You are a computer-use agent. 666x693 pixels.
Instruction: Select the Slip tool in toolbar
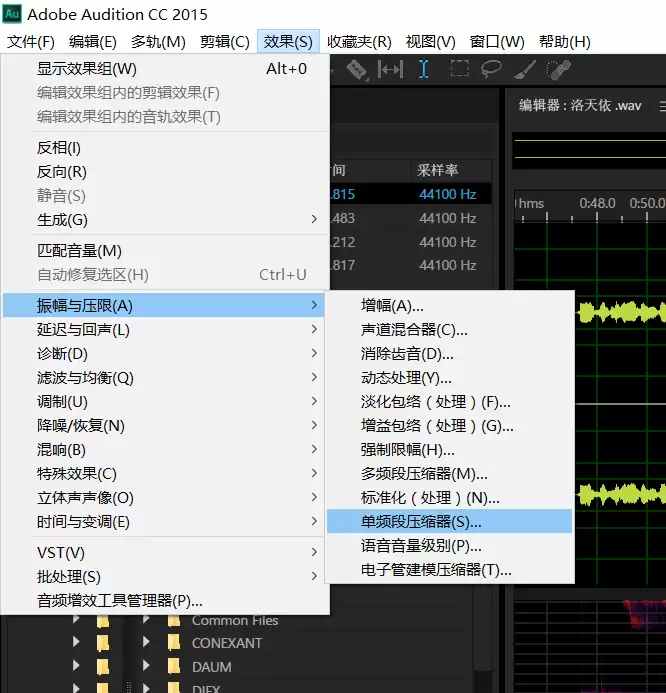pyautogui.click(x=390, y=69)
